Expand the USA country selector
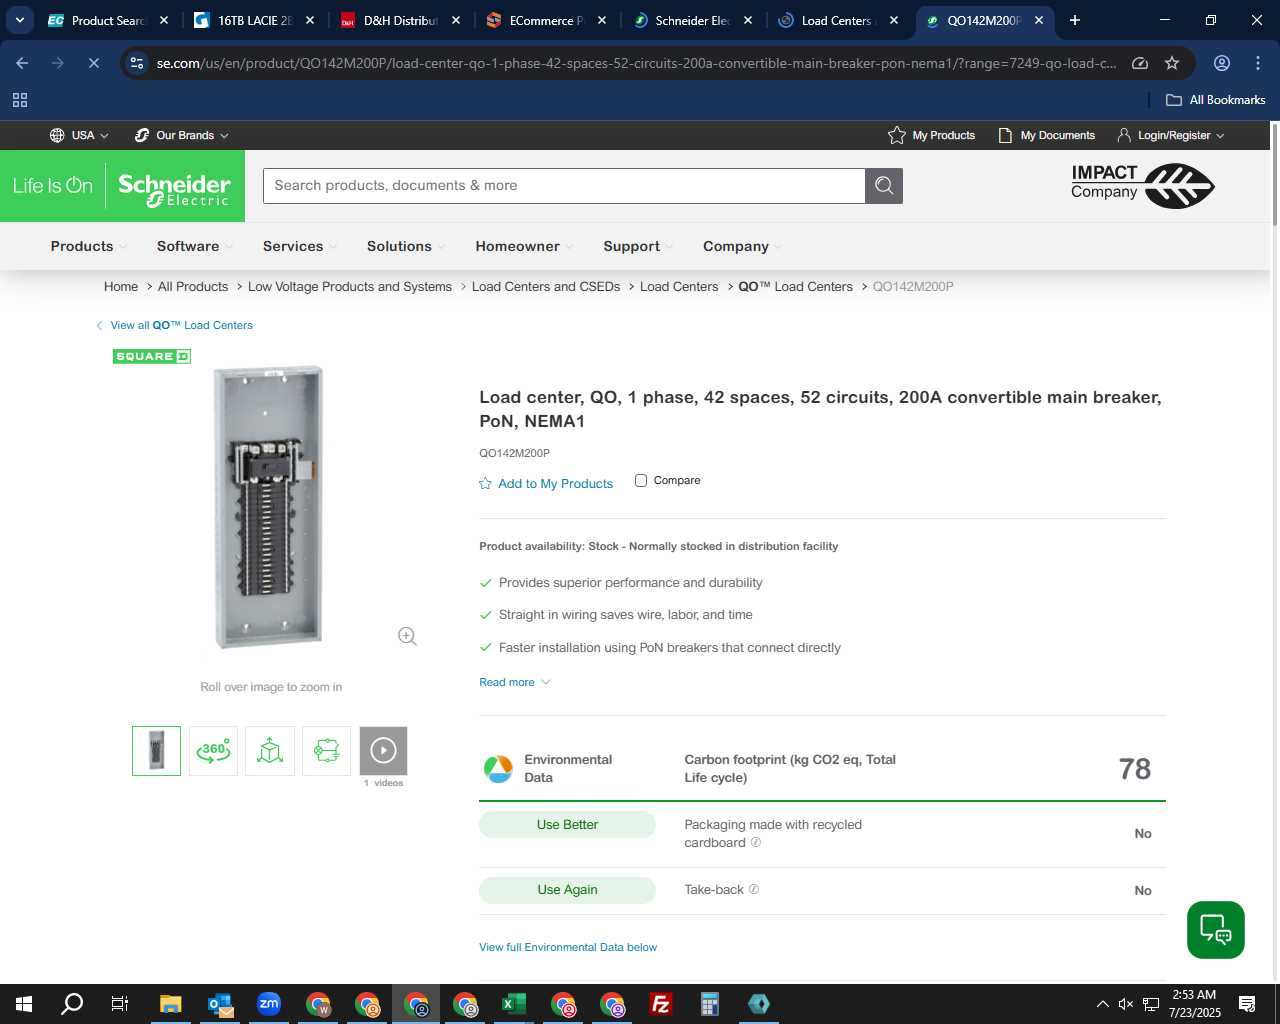Viewport: 1280px width, 1024px height. [79, 135]
